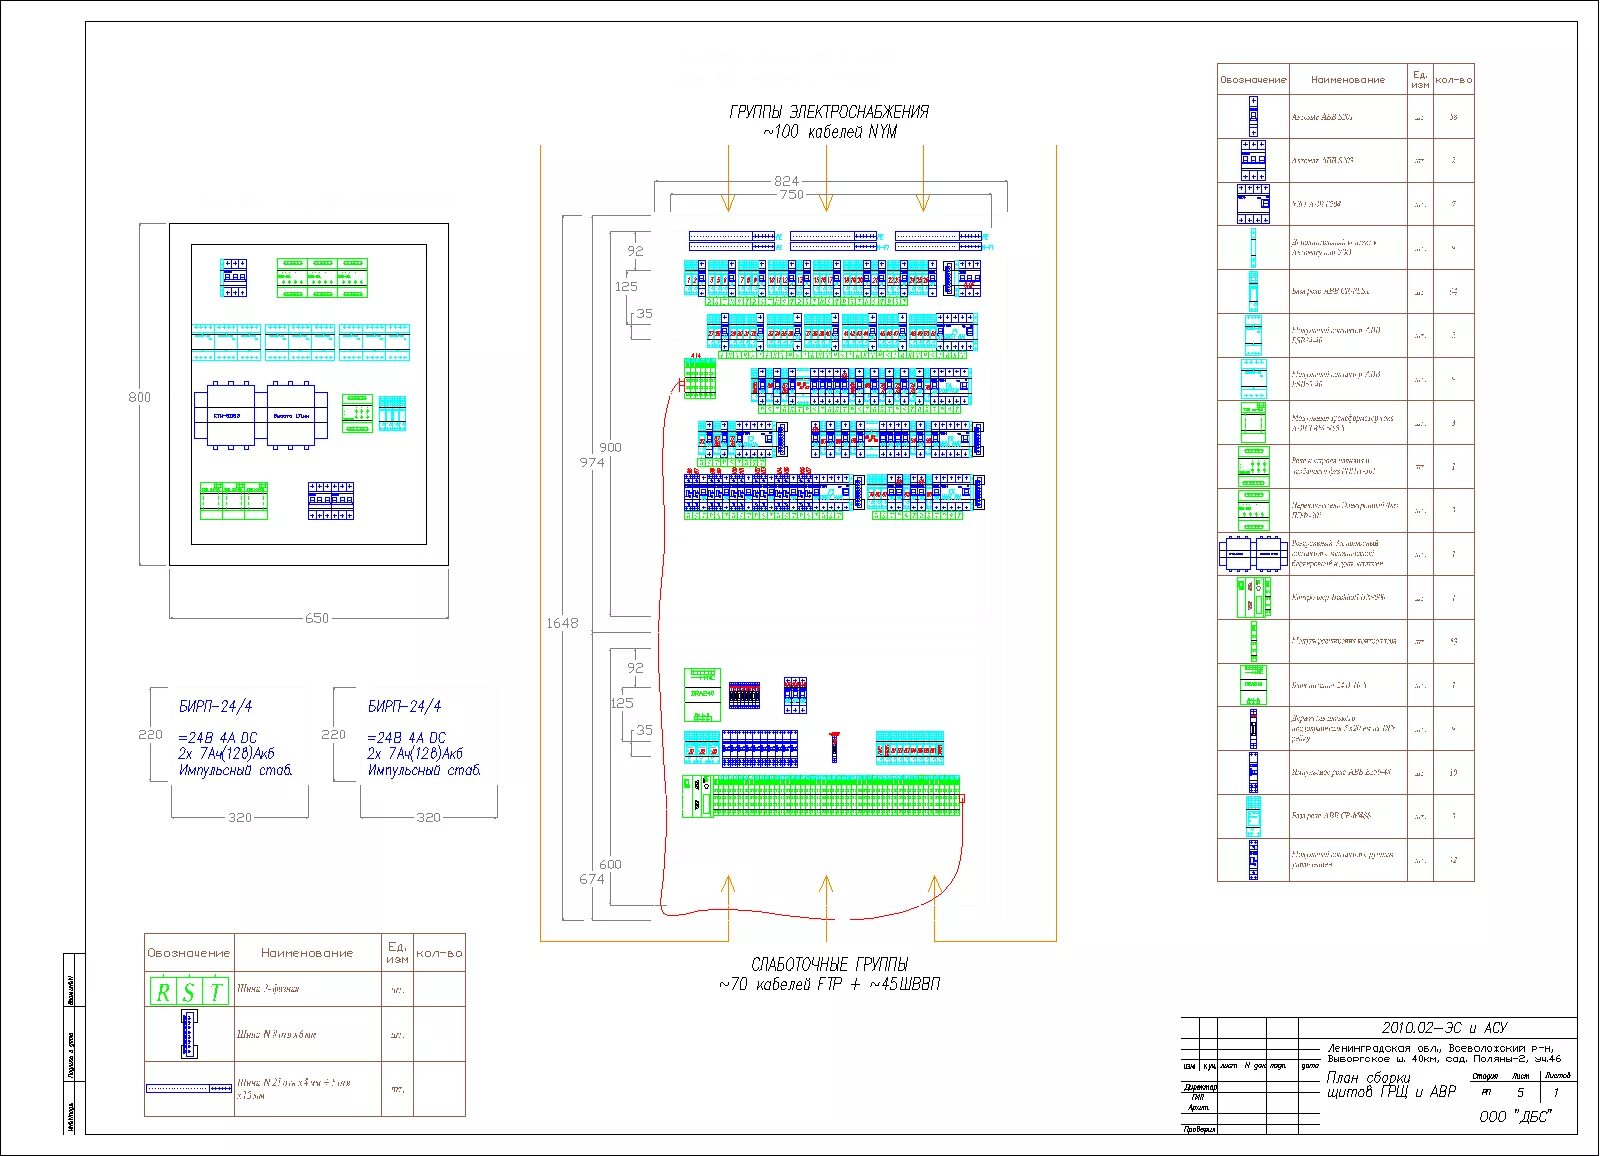Click the fuse holder legend symbol
This screenshot has height=1156, width=1600.
tap(1253, 729)
